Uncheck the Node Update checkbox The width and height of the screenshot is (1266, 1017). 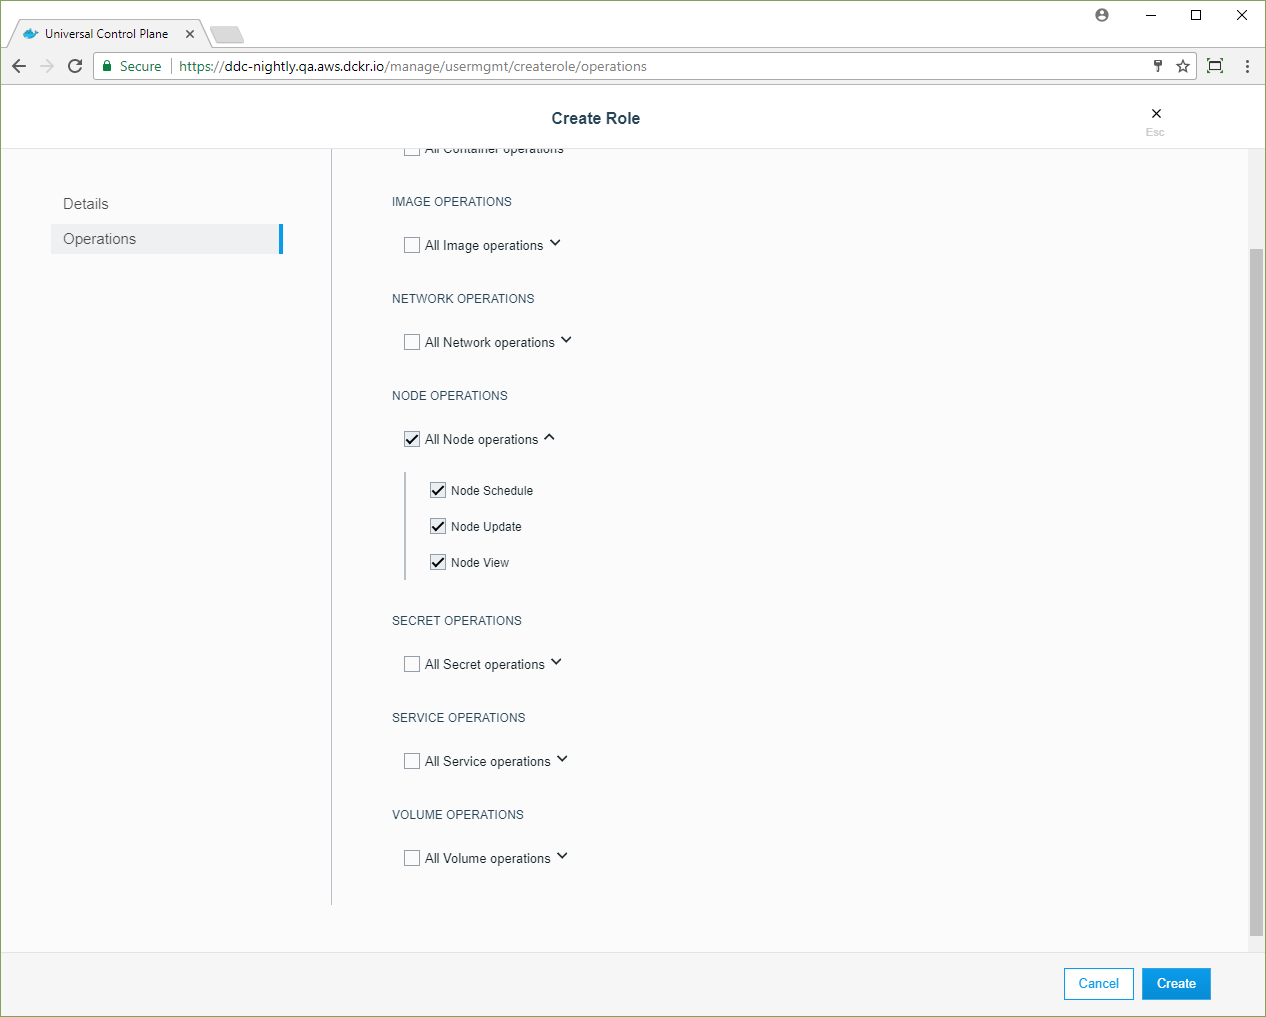point(438,526)
